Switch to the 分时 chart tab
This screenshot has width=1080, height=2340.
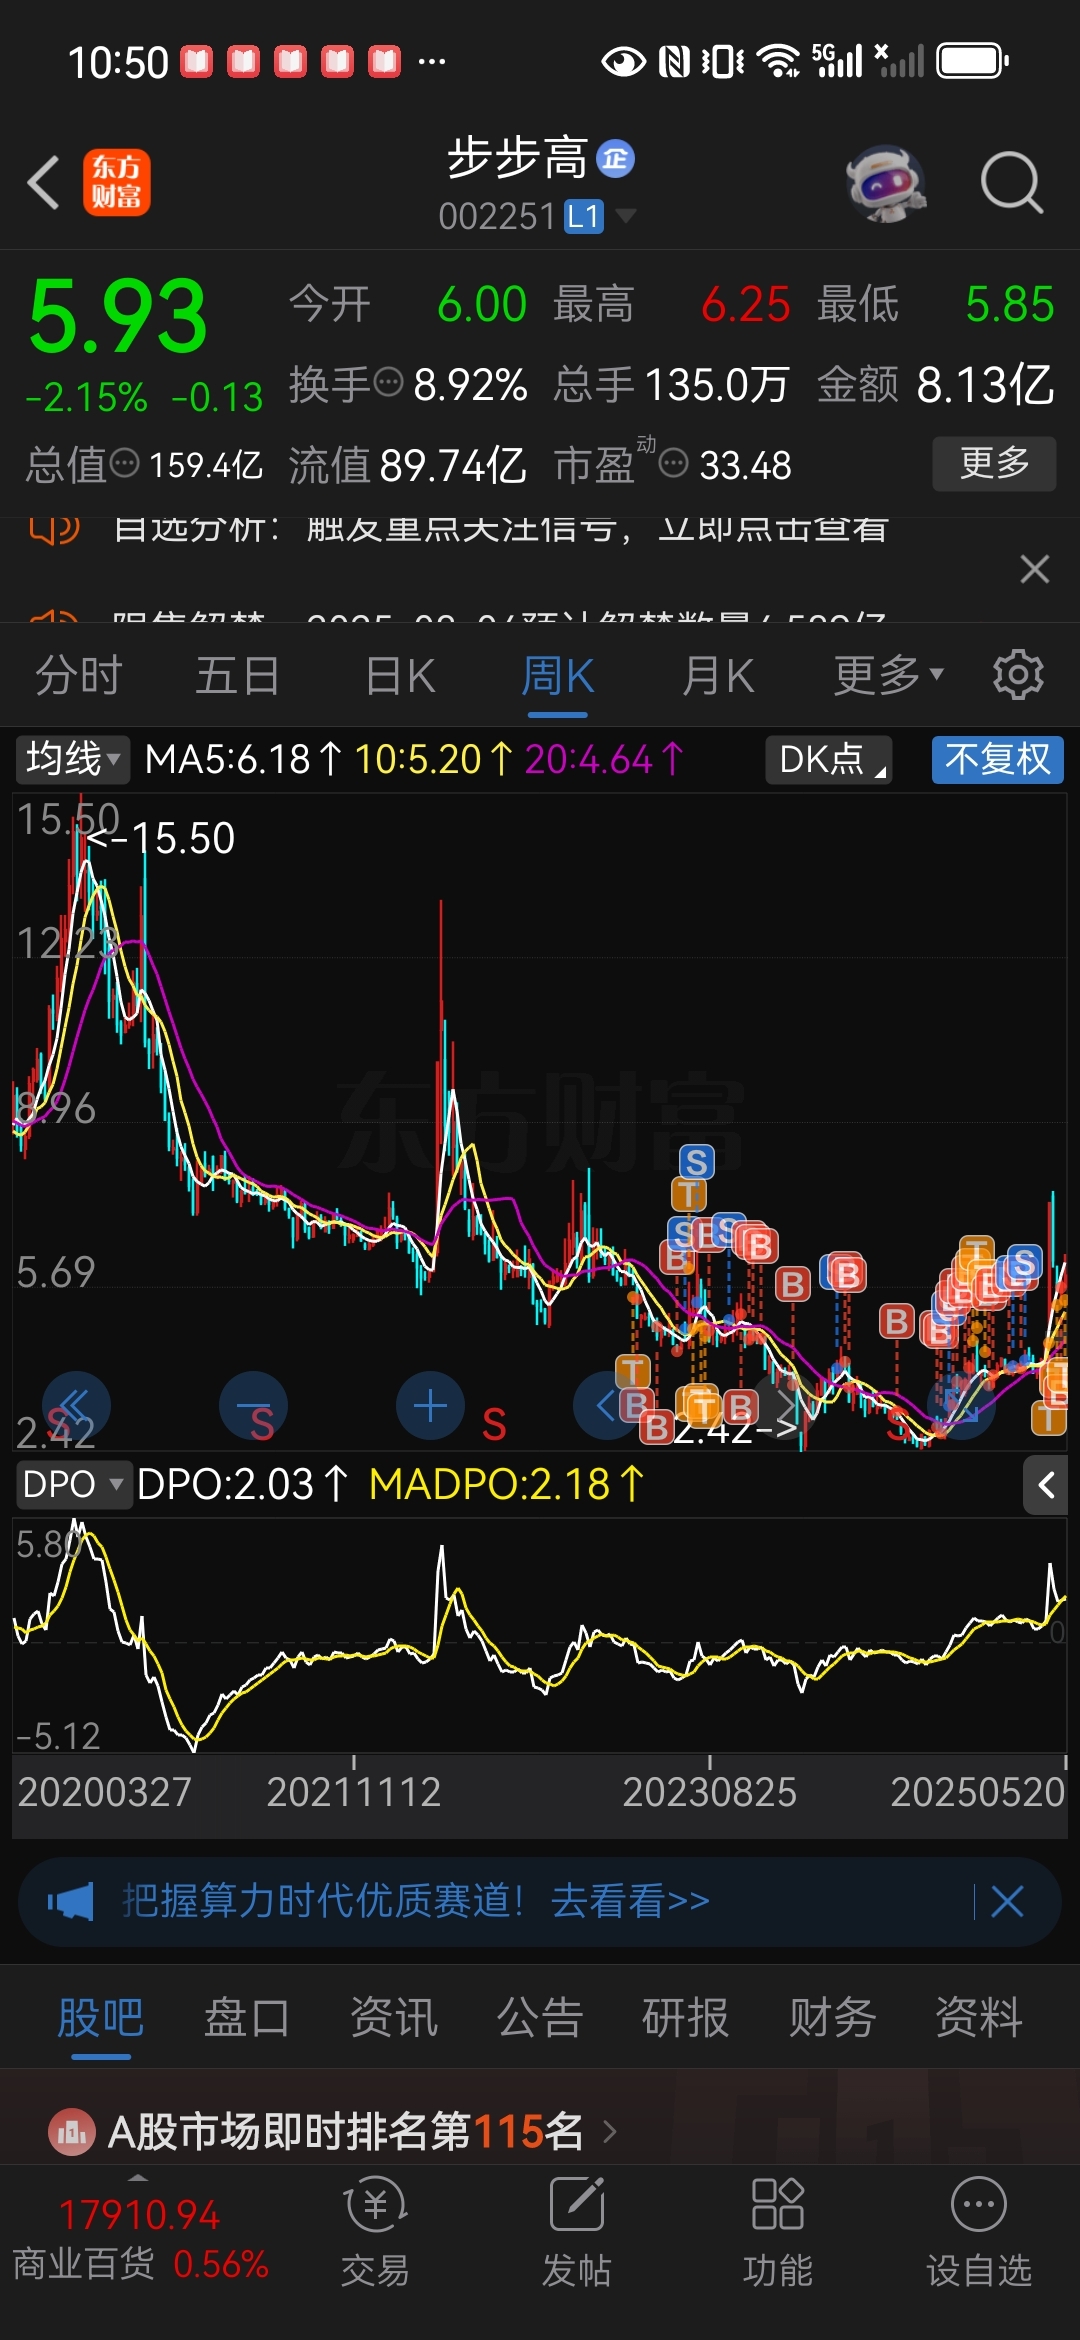[78, 676]
